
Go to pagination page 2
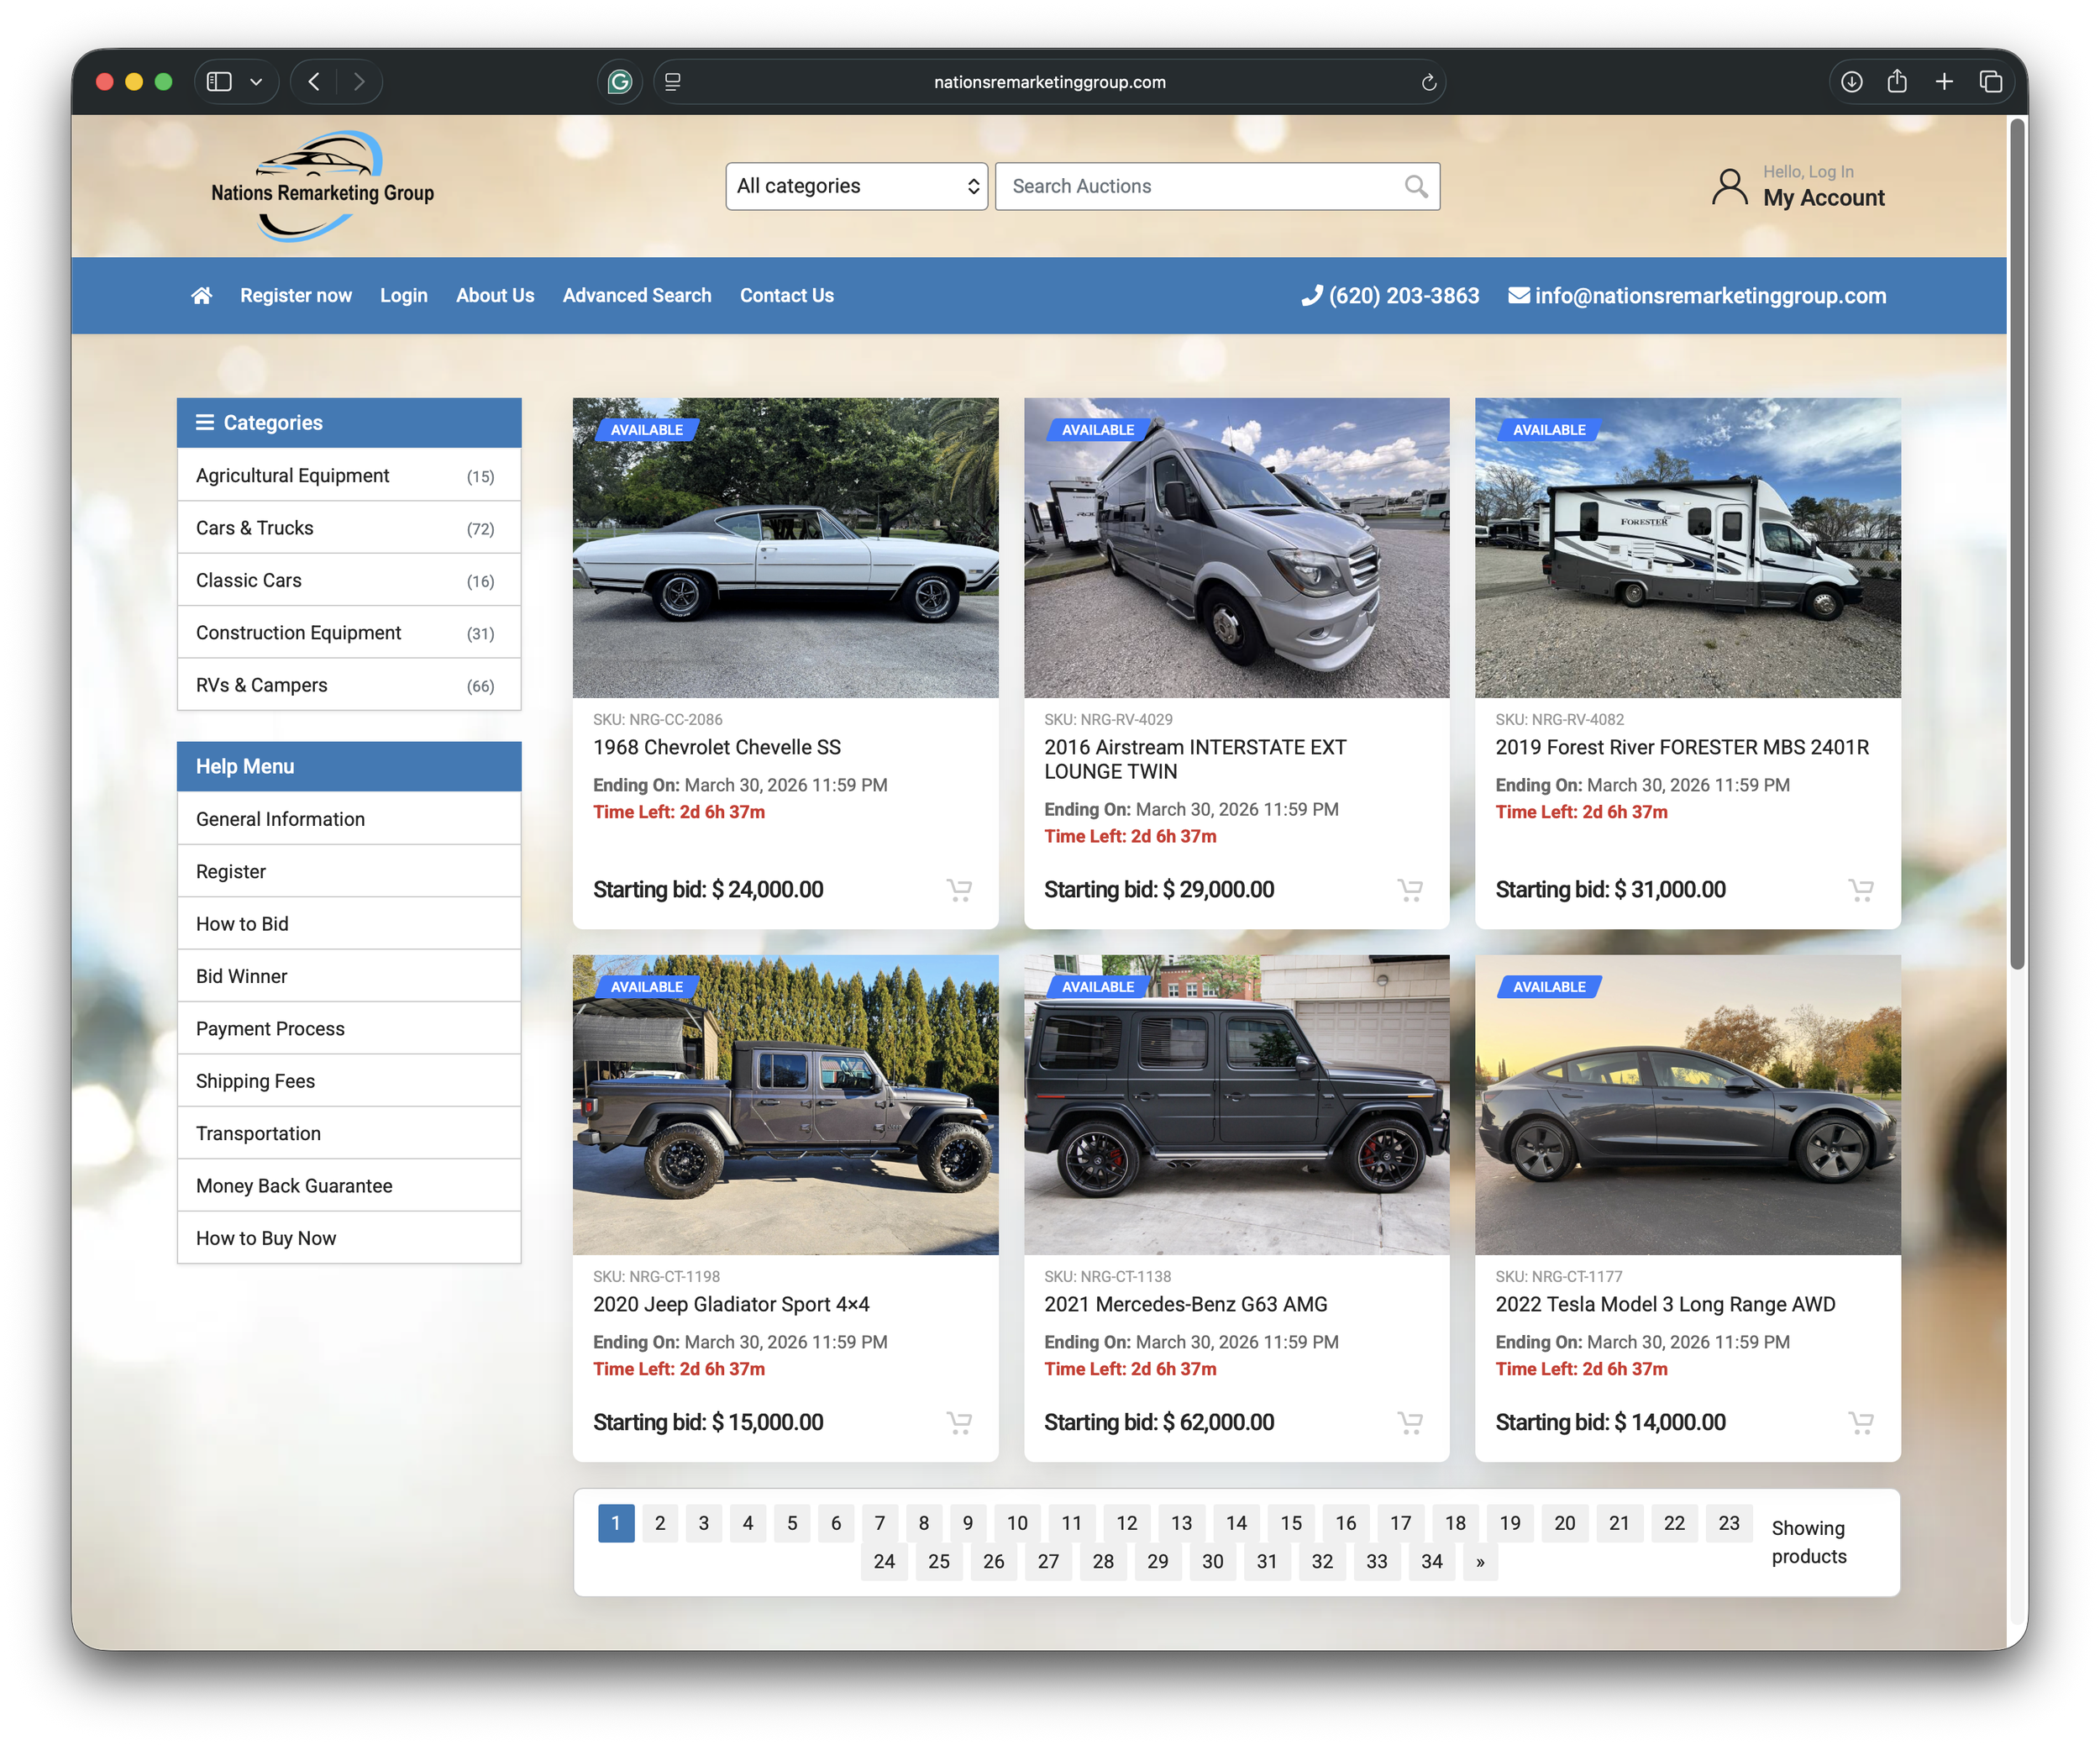tap(660, 1523)
